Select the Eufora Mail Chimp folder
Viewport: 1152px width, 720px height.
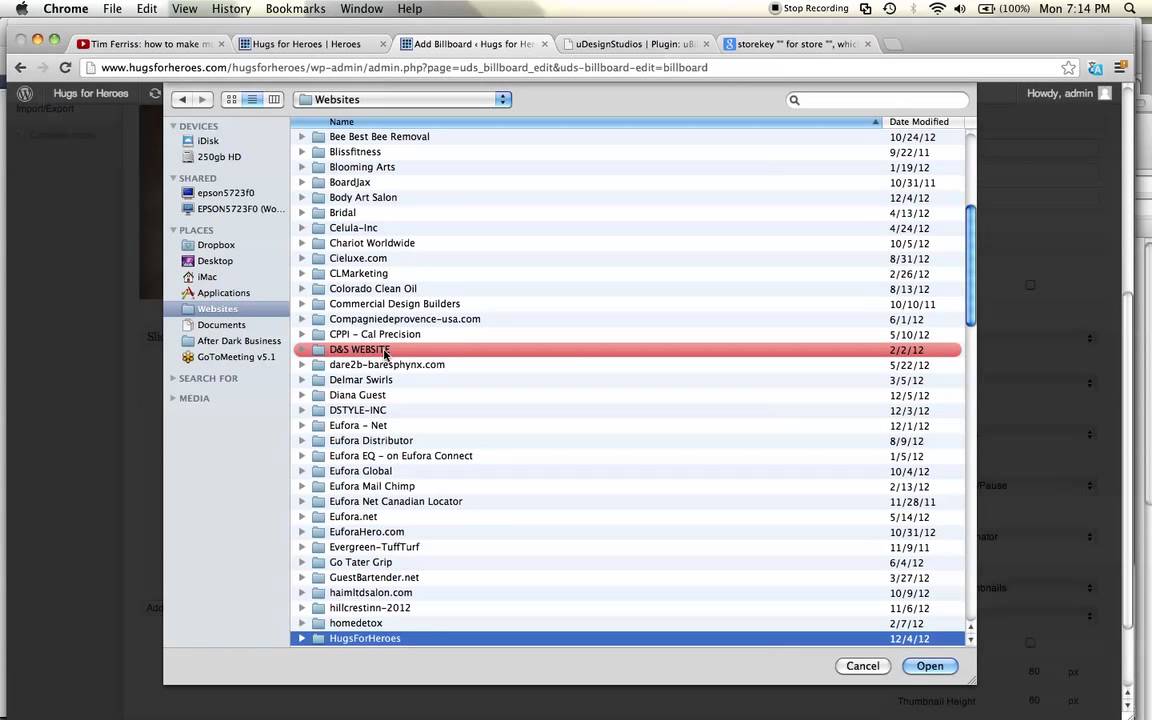point(628,486)
